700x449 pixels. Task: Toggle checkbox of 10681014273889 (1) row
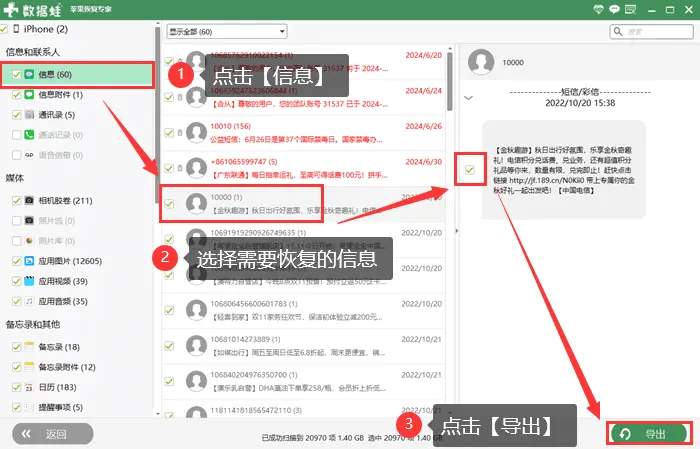click(x=169, y=346)
